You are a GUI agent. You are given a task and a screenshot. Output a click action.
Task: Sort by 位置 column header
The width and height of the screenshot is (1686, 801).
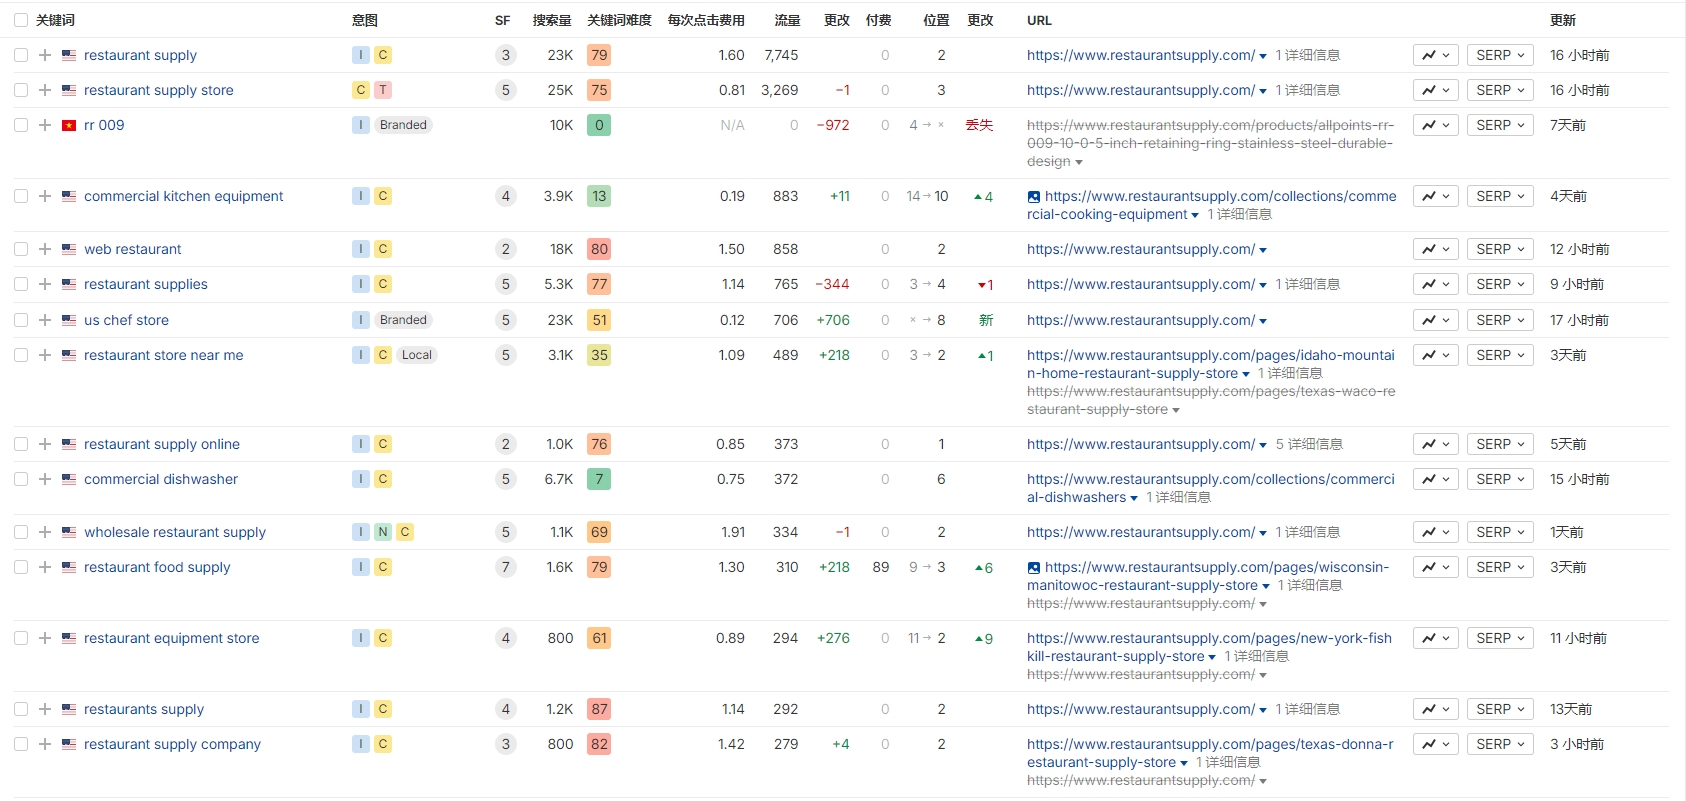point(936,20)
